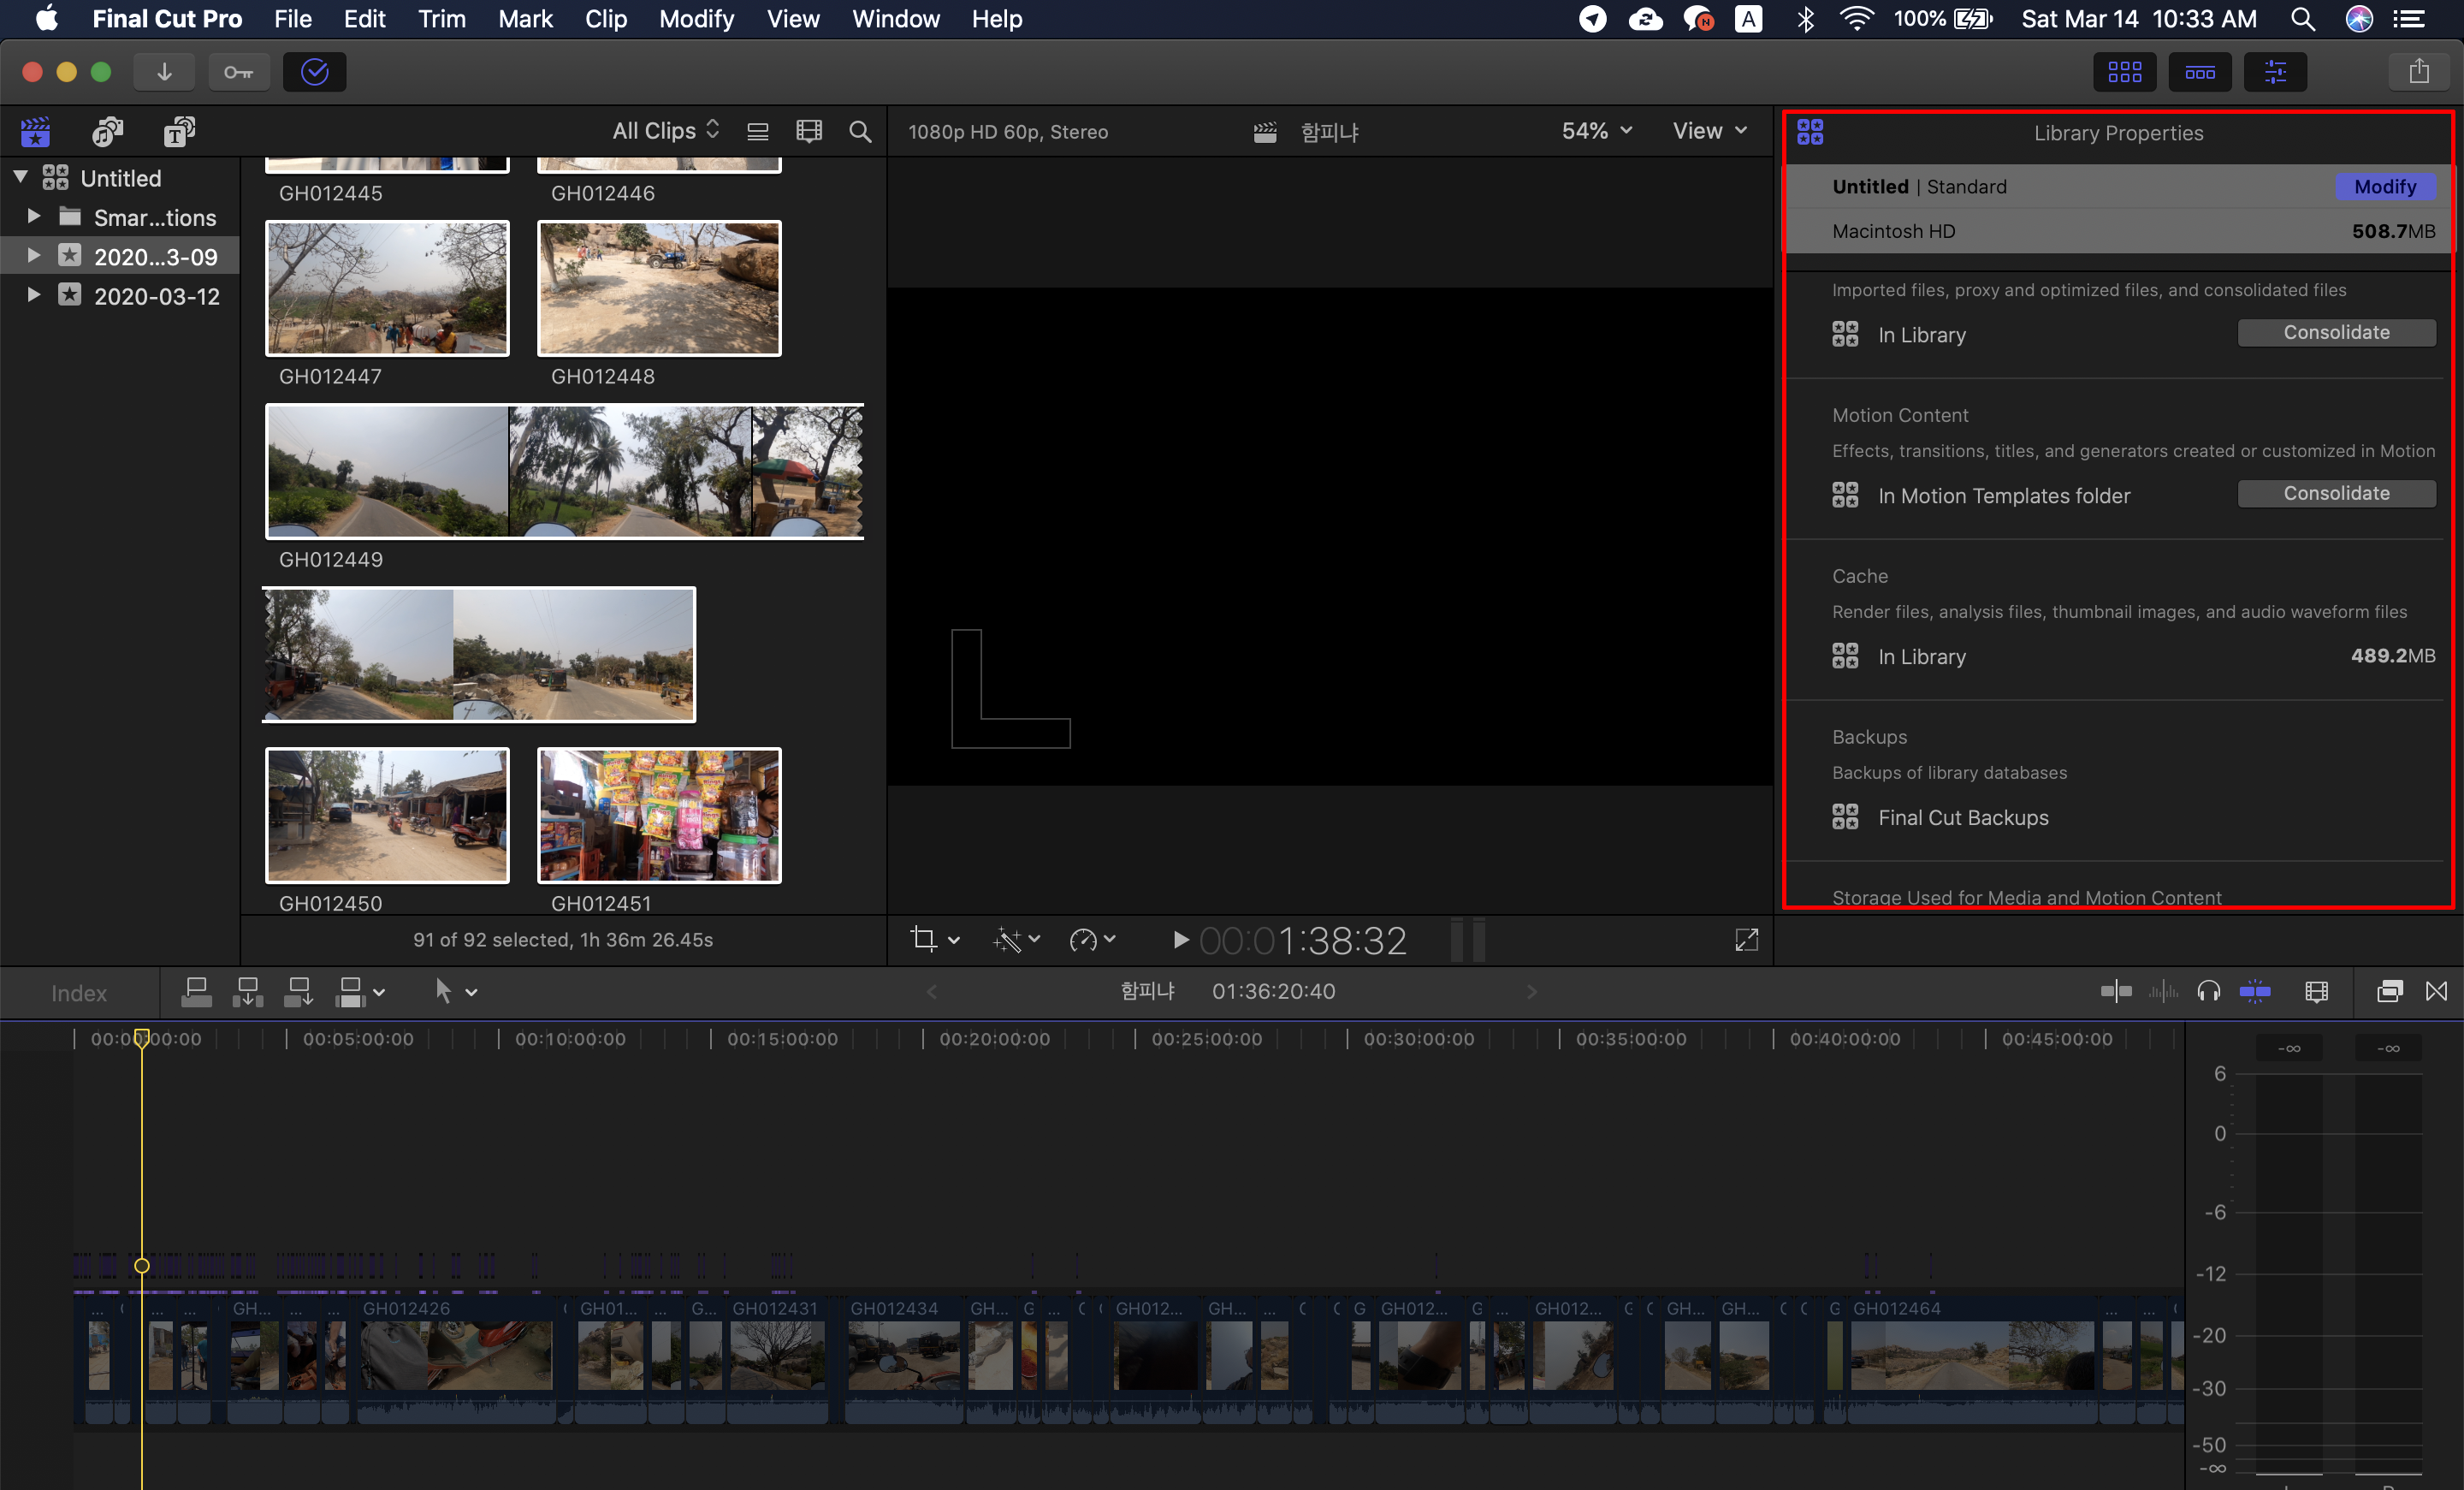Expand the 2020-03-12 event disclosure triangle

coord(33,295)
